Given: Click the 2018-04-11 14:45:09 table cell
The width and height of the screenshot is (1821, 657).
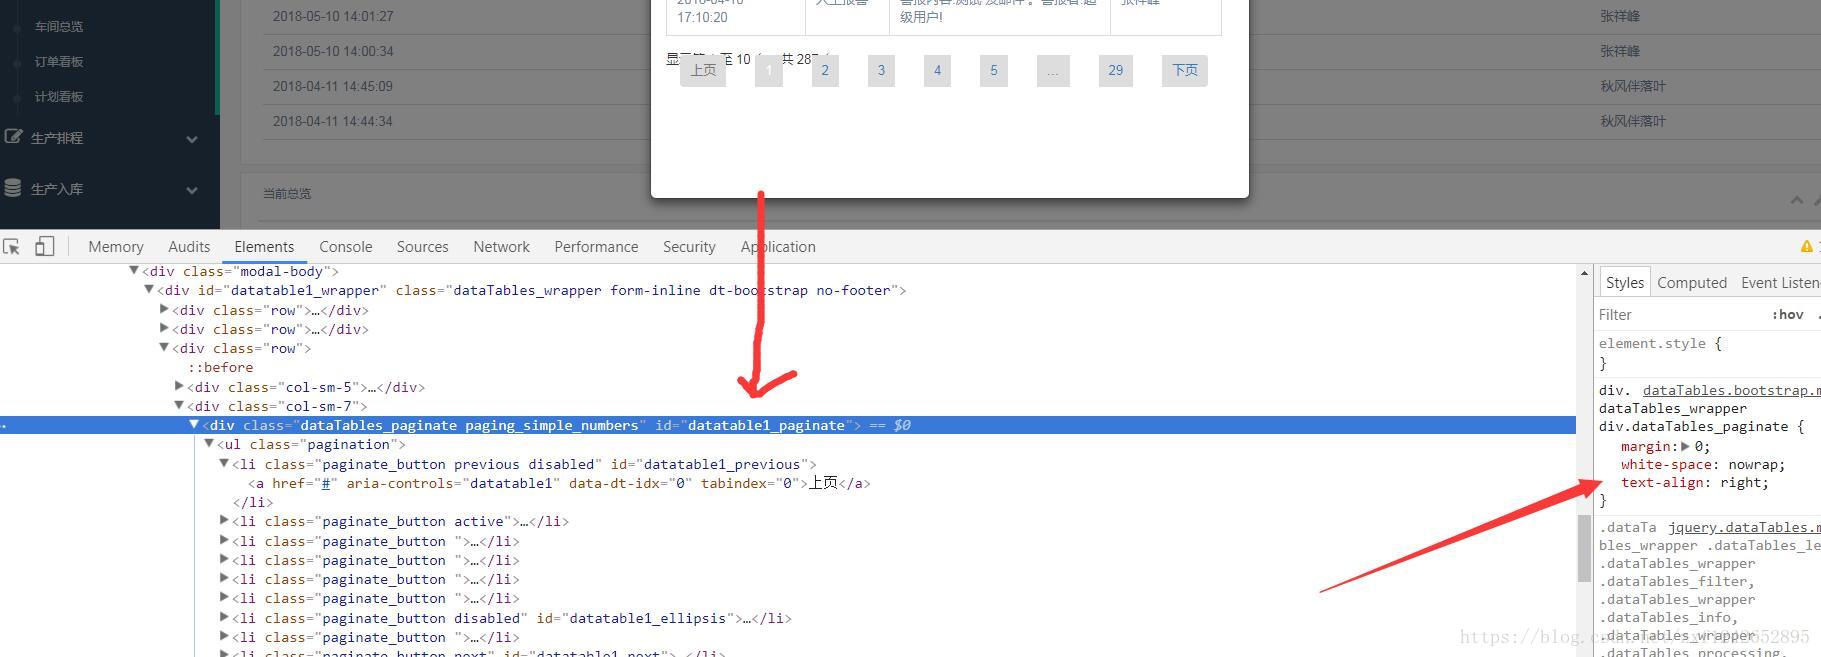Looking at the screenshot, I should 333,86.
